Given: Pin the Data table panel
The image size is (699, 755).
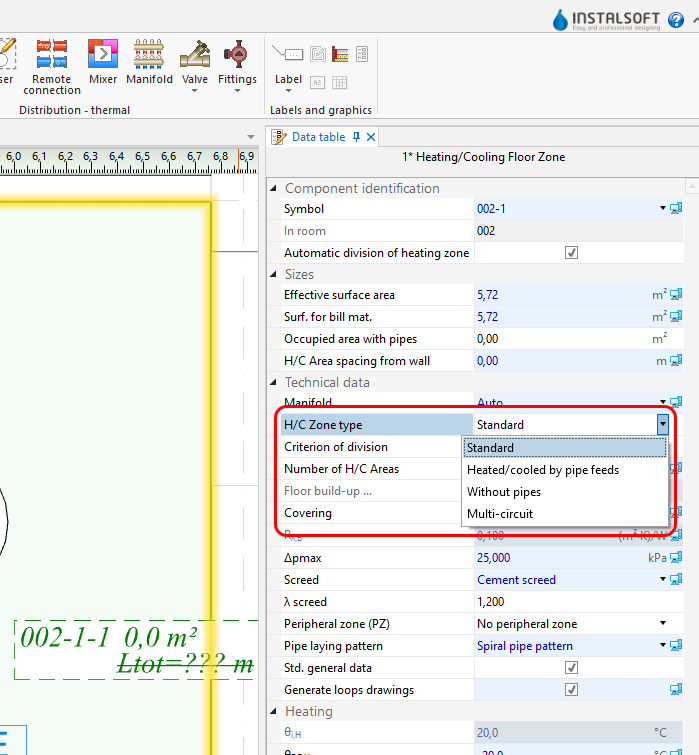Looking at the screenshot, I should tap(356, 137).
